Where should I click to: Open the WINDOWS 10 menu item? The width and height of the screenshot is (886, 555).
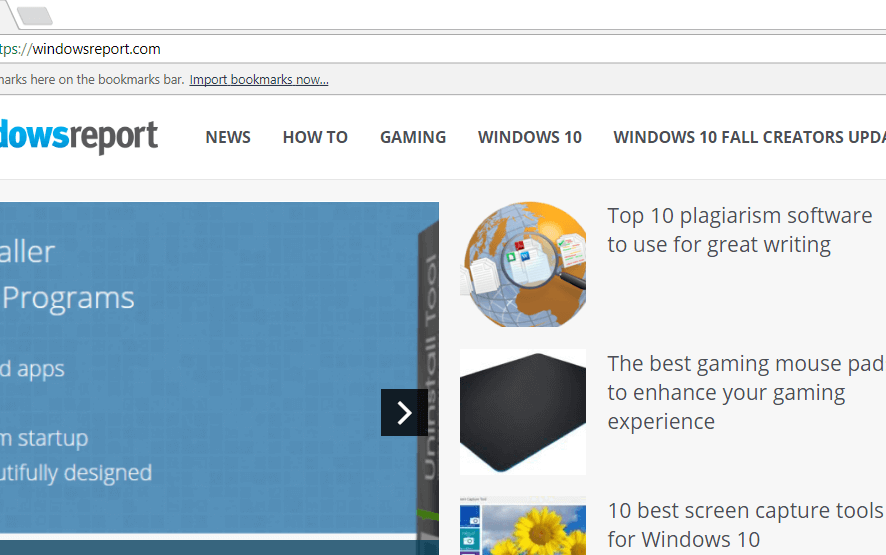(530, 137)
